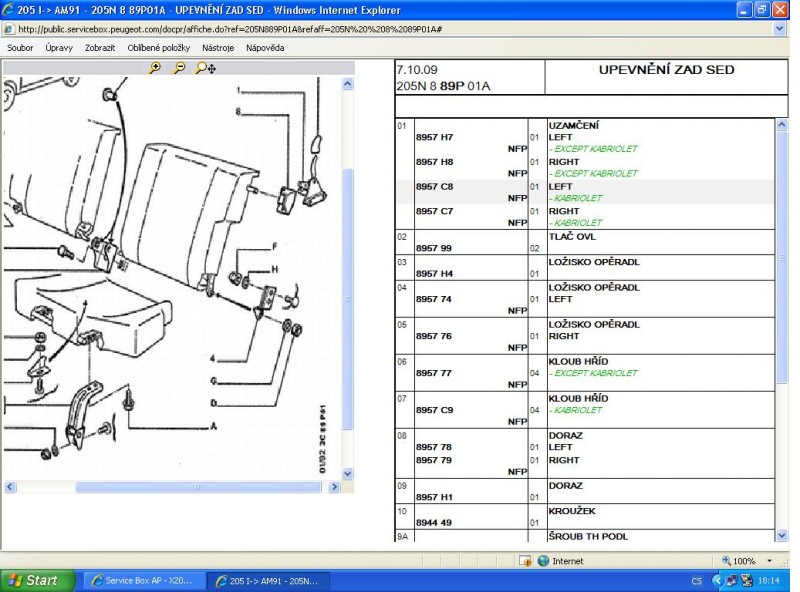Click the CS language indicator in taskbar
Viewport: 800px width, 592px height.
[x=696, y=580]
